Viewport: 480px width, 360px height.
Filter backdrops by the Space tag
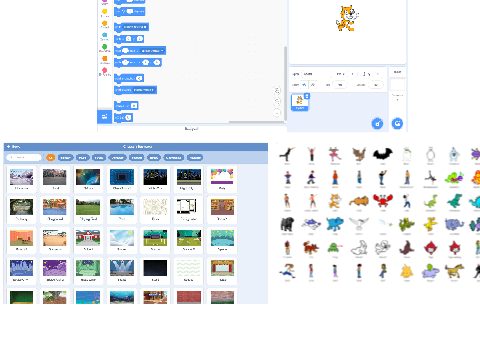[x=154, y=157]
